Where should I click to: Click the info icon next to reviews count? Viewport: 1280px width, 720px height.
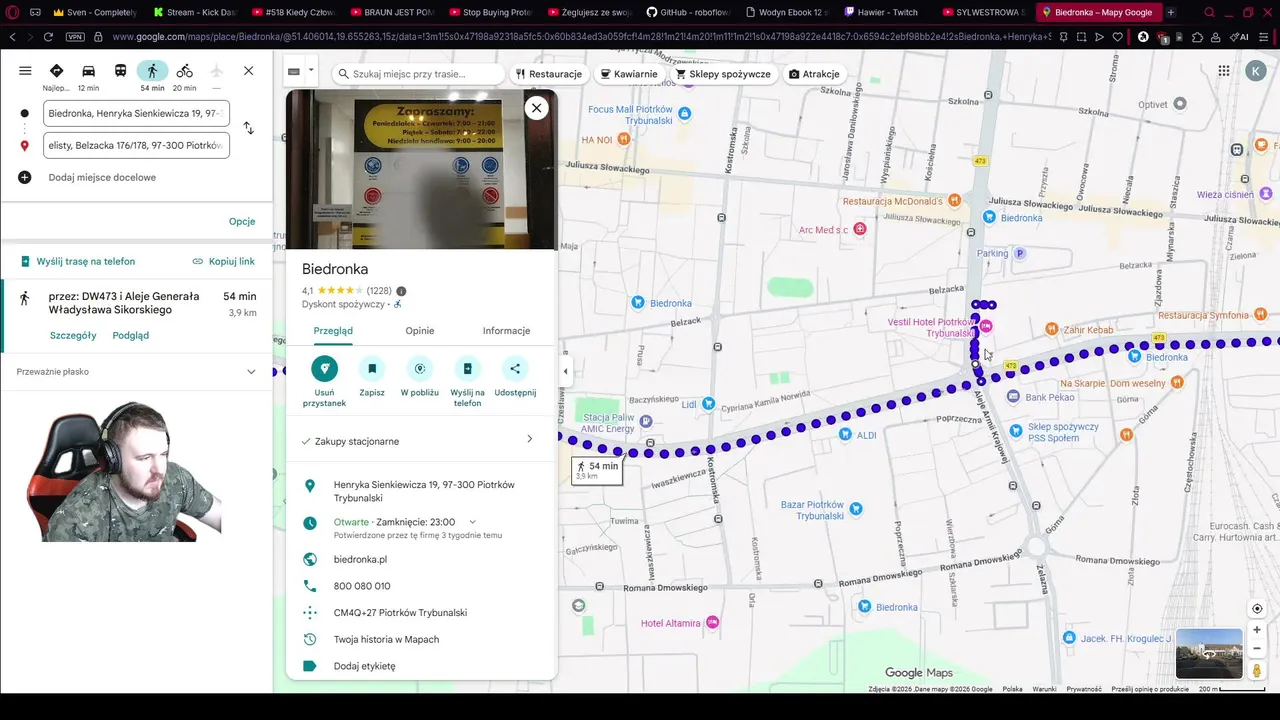[x=401, y=291]
